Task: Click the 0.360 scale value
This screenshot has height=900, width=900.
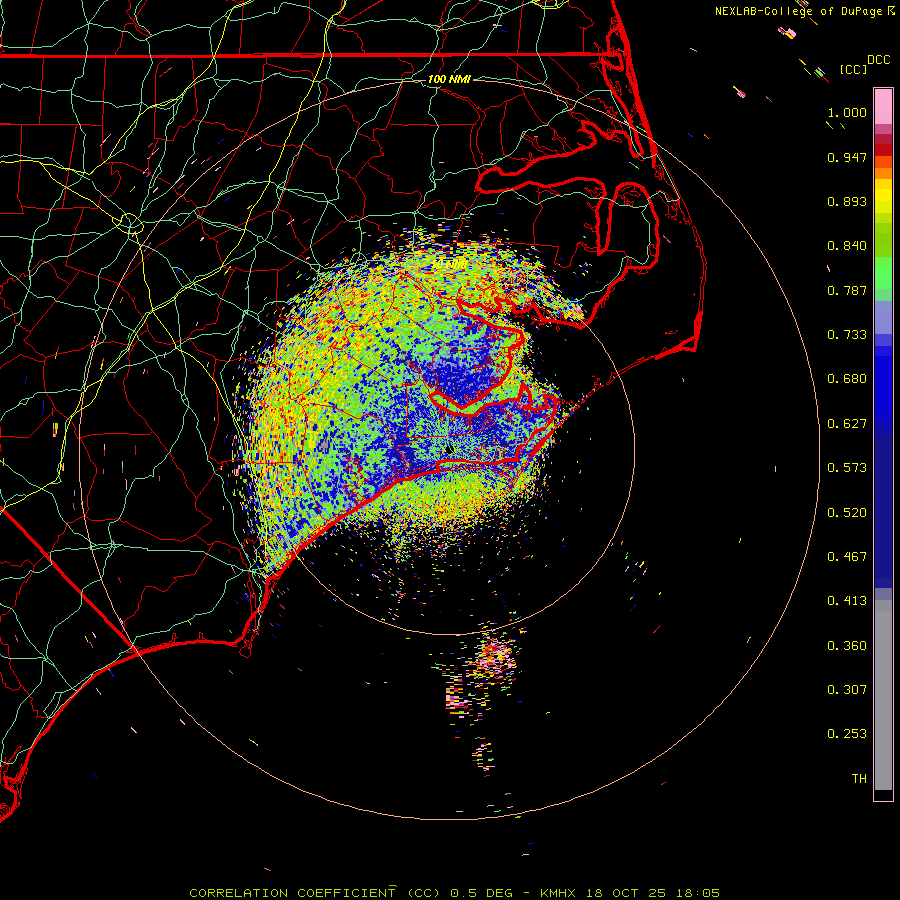Action: (x=847, y=646)
